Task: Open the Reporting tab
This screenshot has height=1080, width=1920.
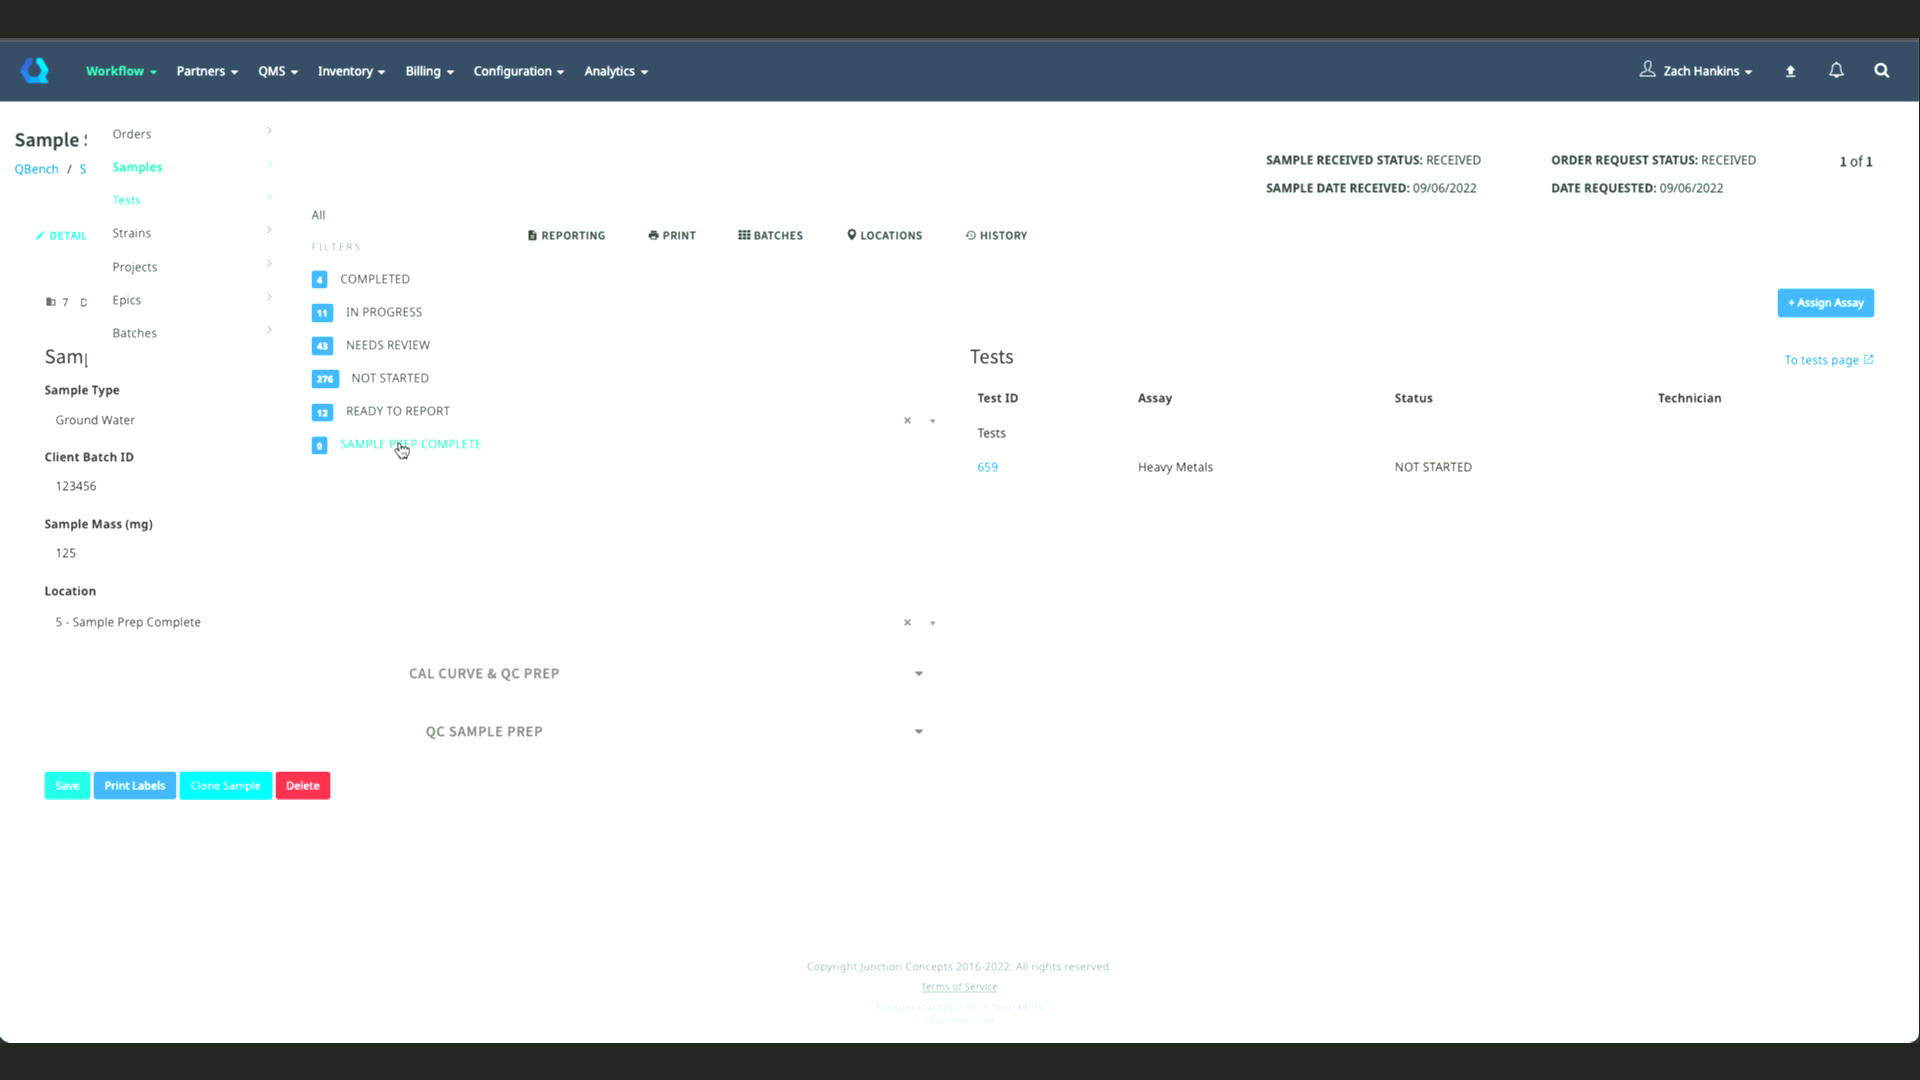Action: pyautogui.click(x=566, y=235)
